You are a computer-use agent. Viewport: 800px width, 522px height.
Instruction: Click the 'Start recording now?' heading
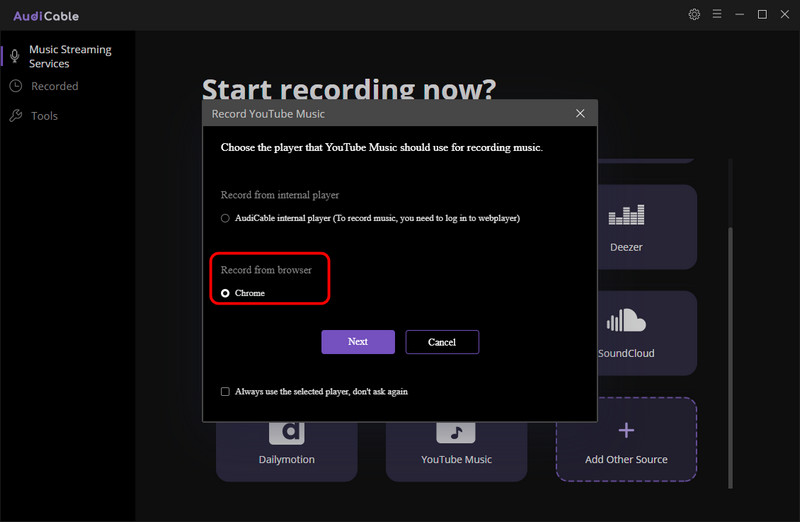(349, 89)
